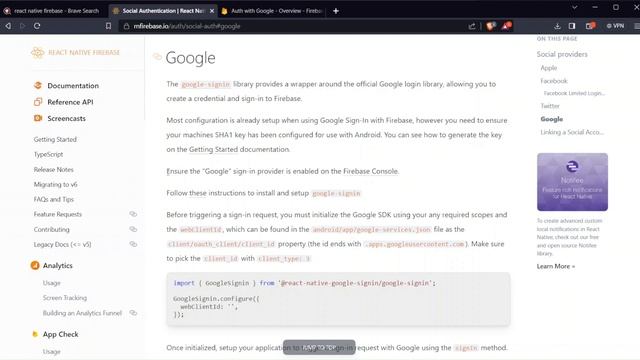Open Contributing sidebar link
Screen dimensions: 640x360
point(51,229)
